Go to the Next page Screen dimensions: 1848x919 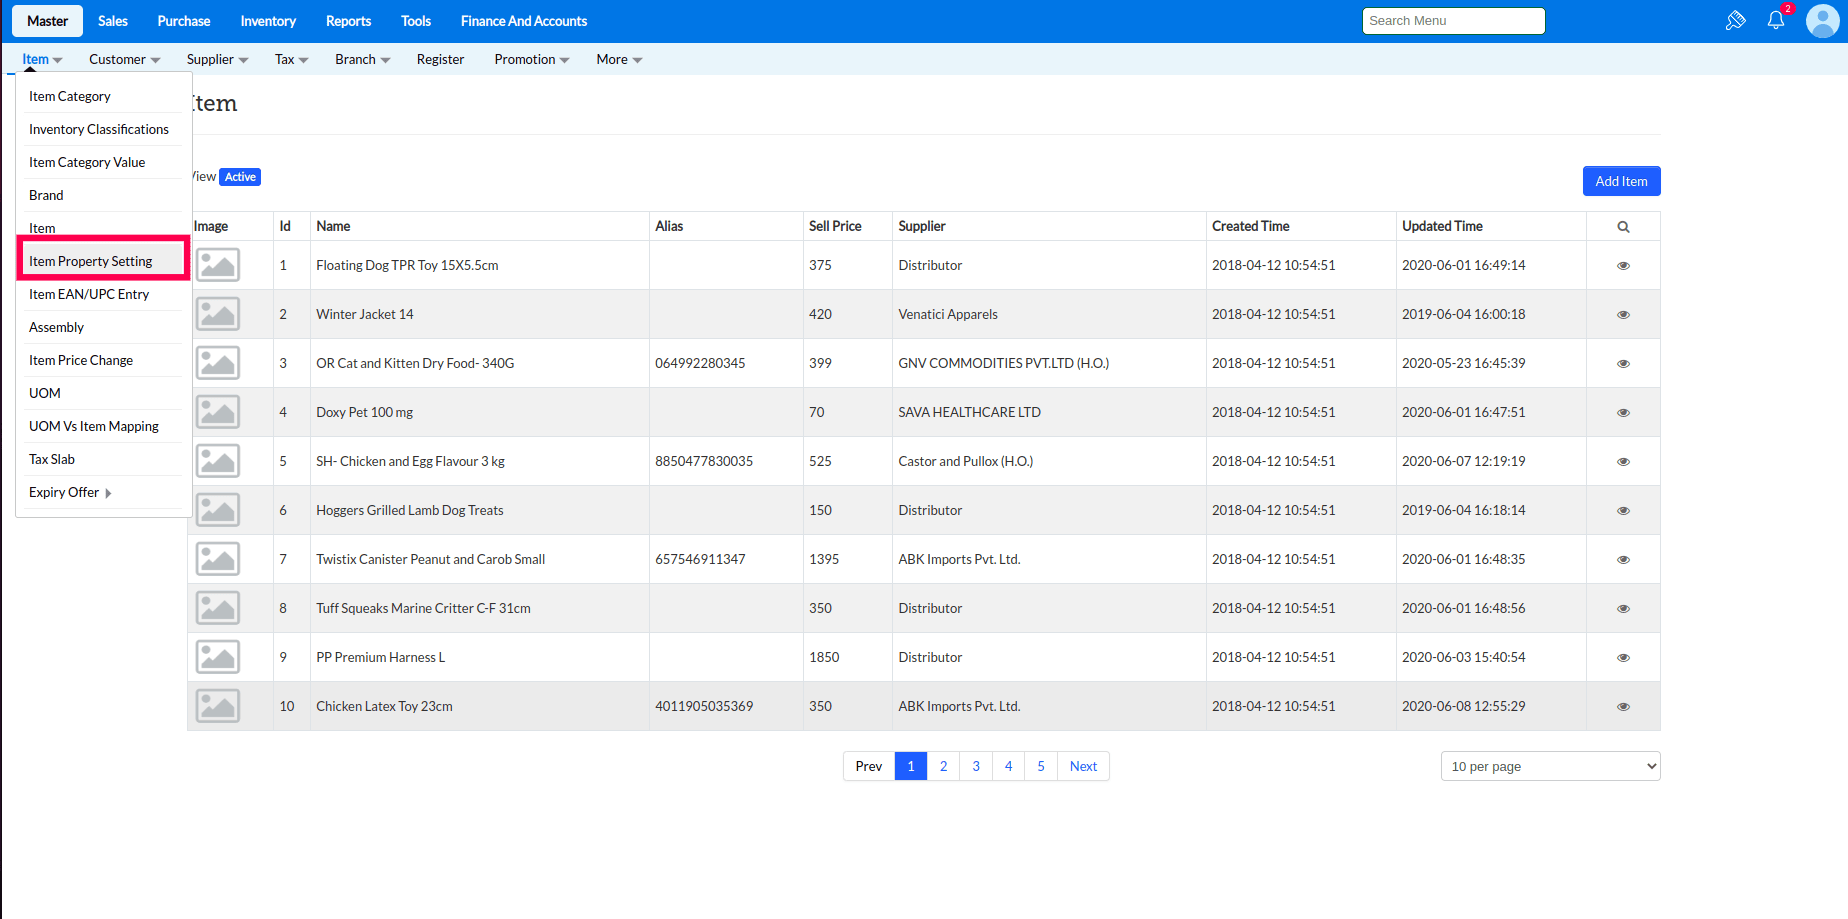pos(1083,766)
